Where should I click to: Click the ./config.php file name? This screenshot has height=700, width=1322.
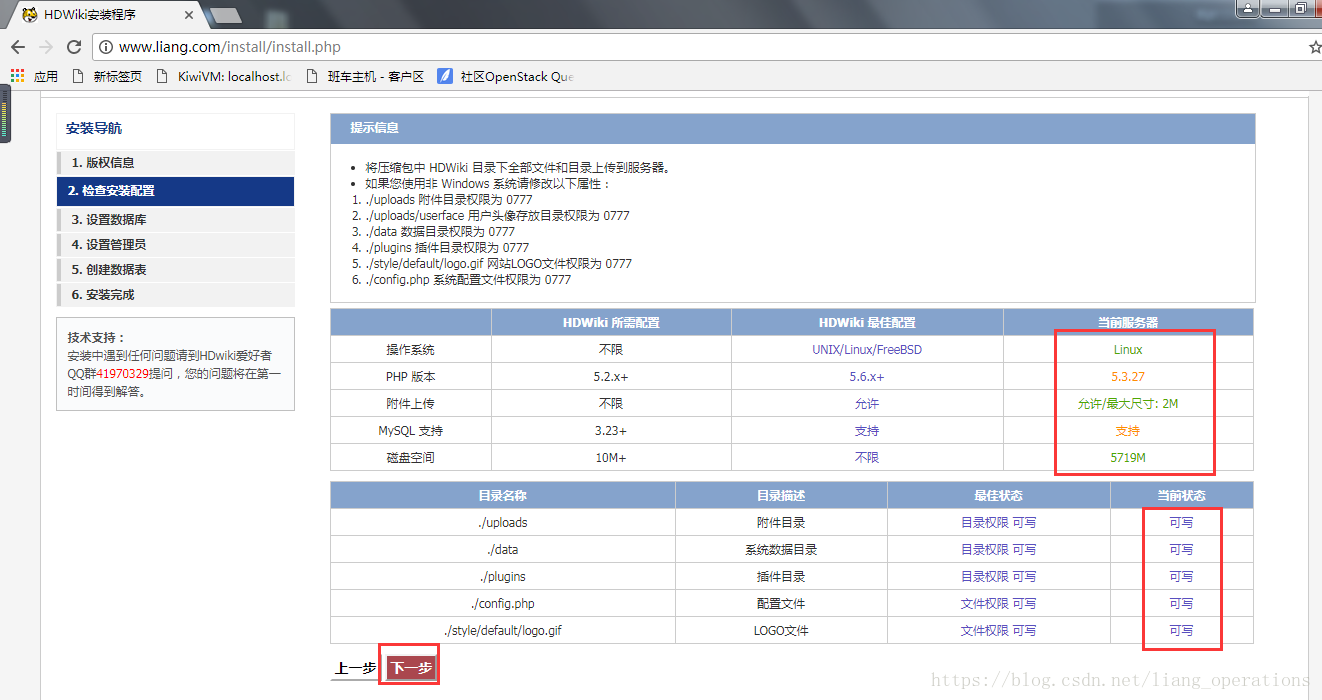pos(503,604)
